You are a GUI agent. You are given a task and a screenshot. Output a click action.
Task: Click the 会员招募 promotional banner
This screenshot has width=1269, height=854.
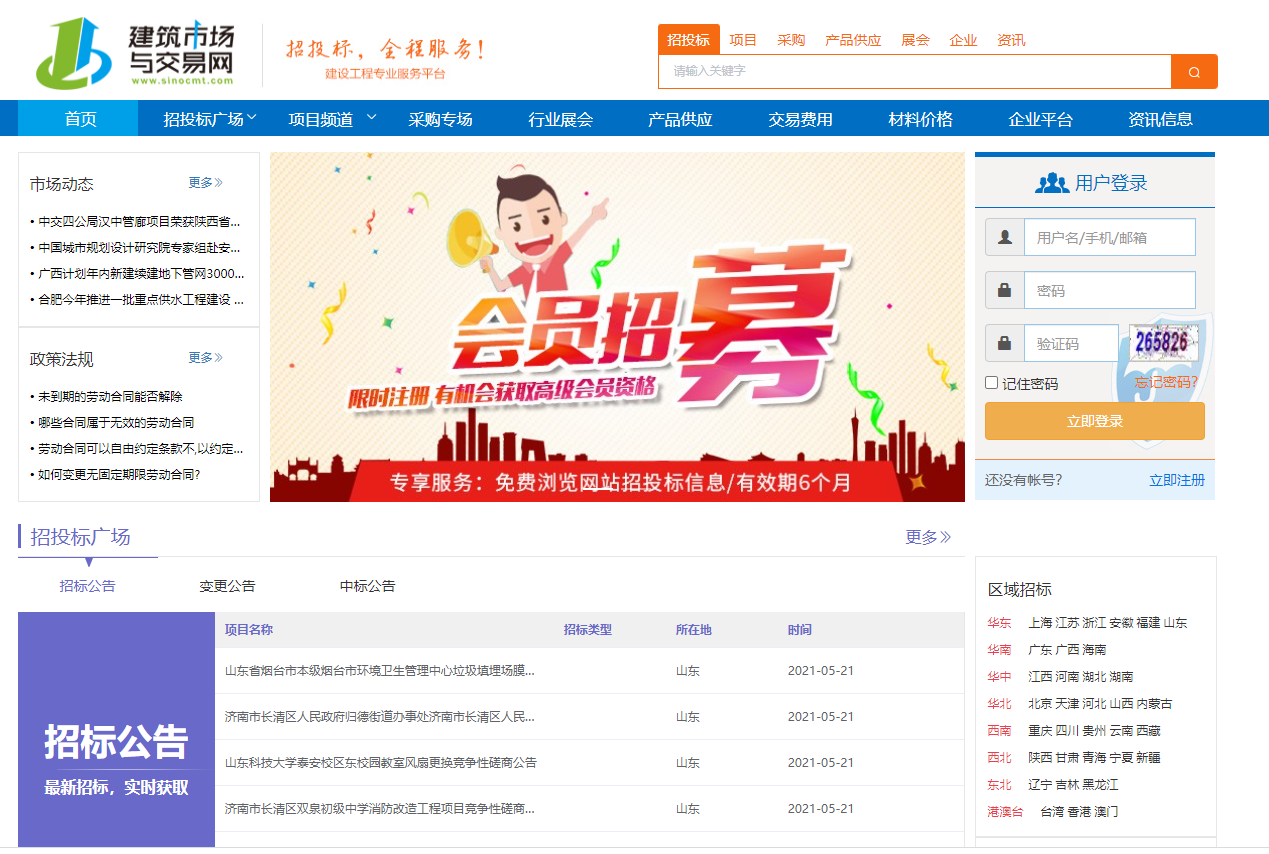click(x=617, y=327)
